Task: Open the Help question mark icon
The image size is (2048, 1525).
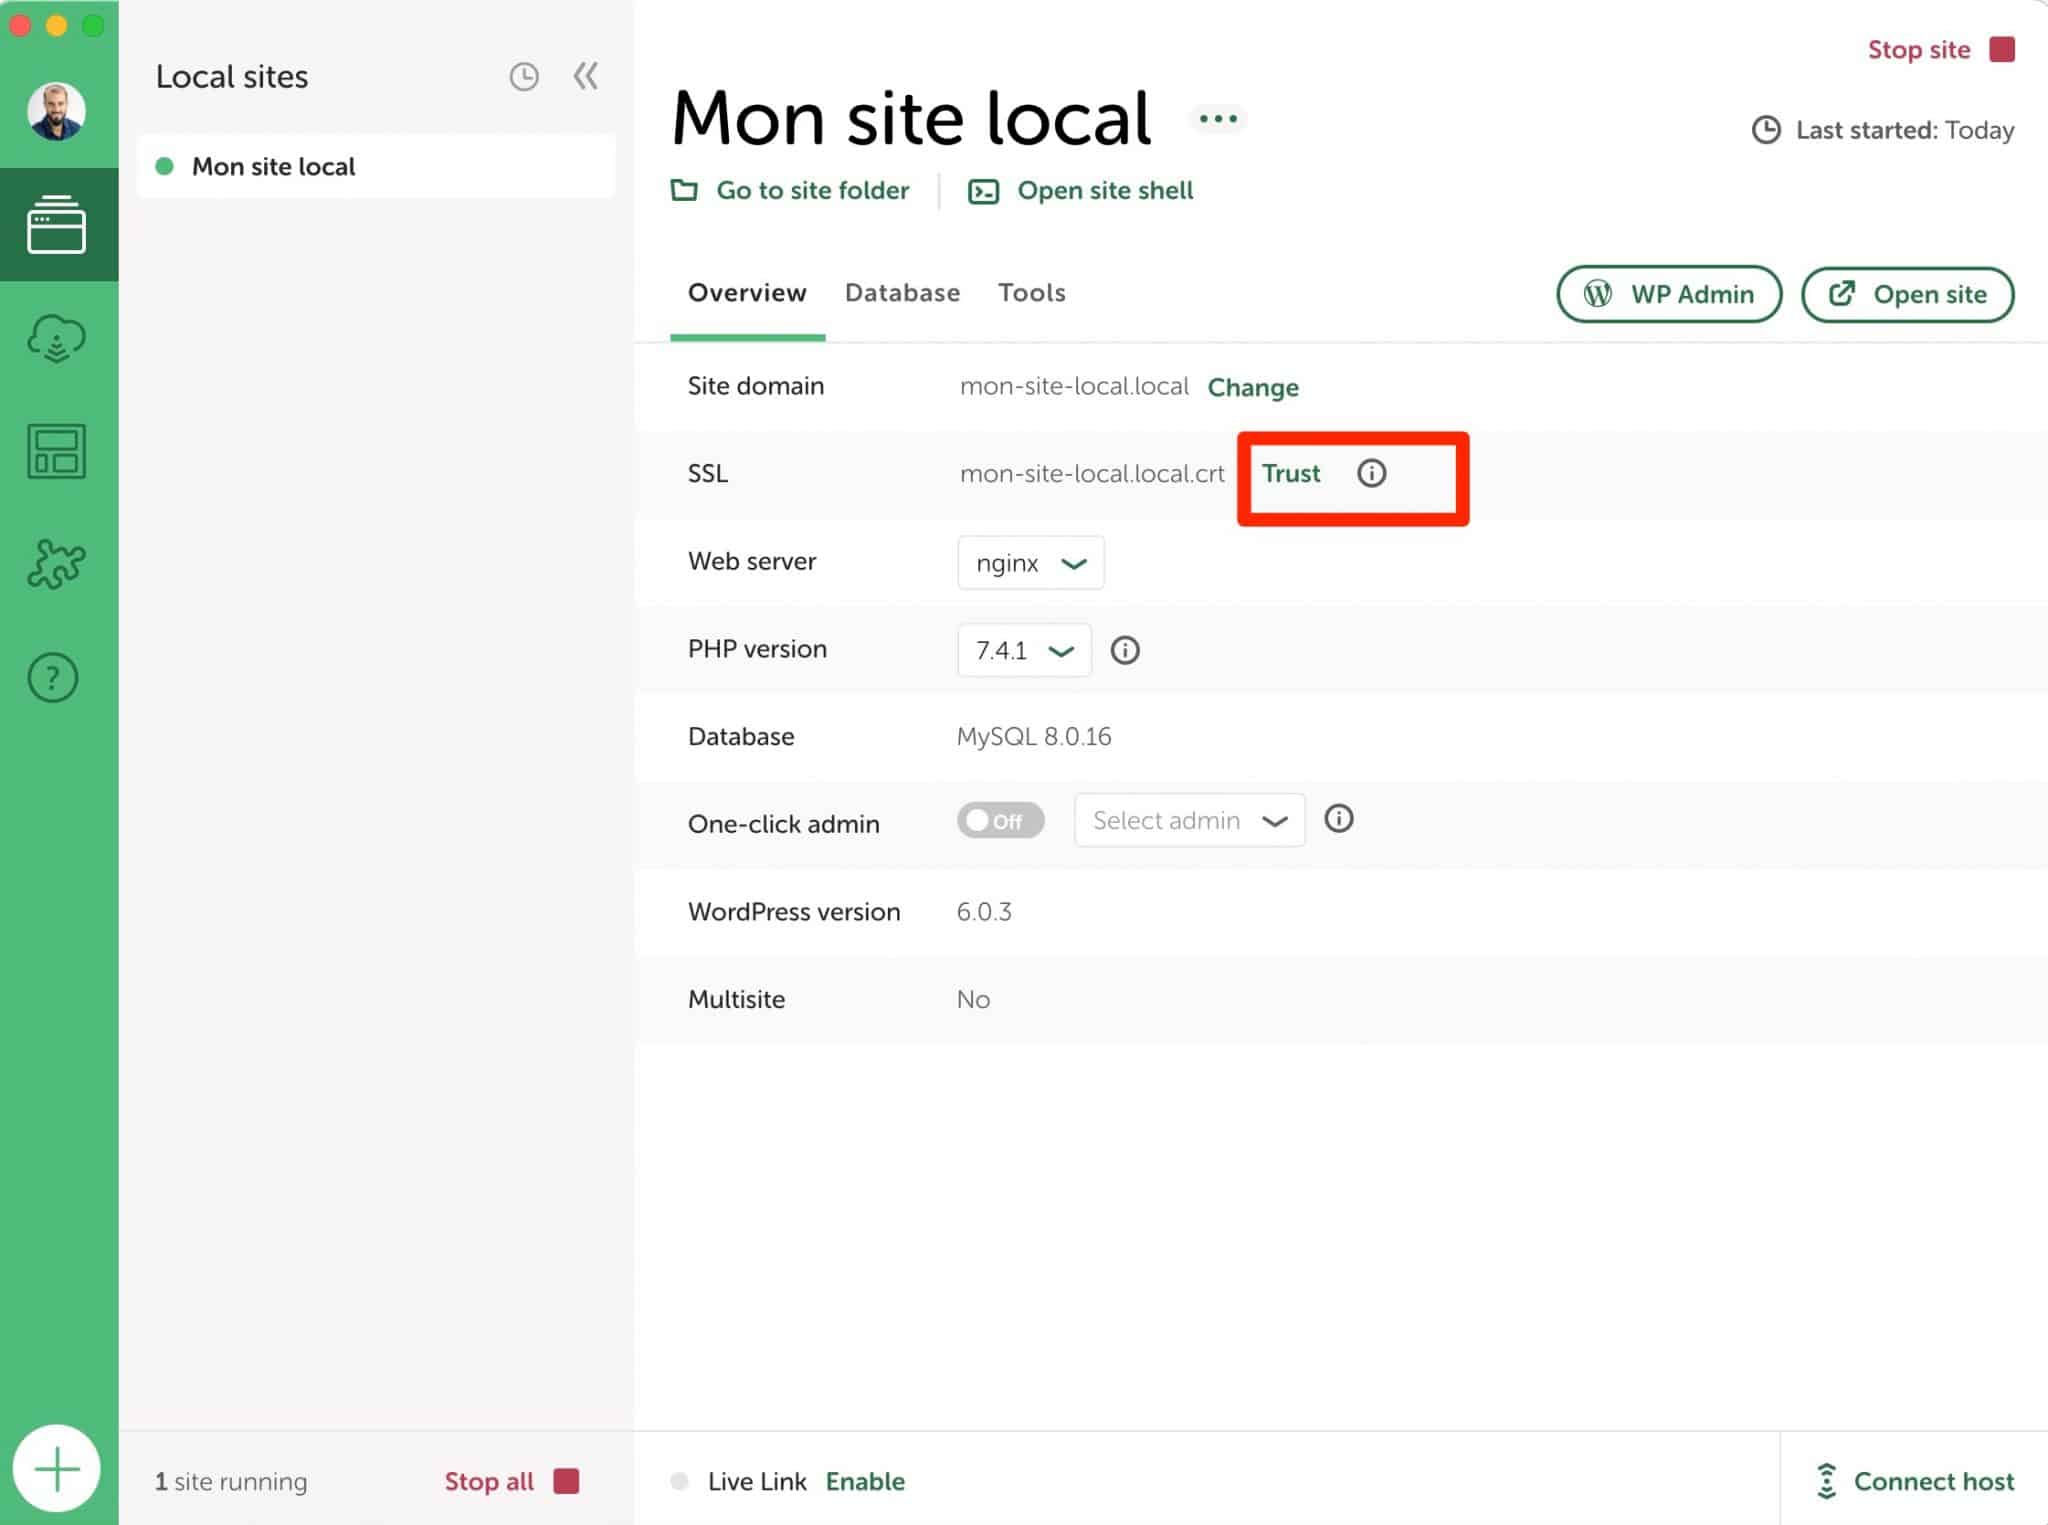Action: click(53, 678)
